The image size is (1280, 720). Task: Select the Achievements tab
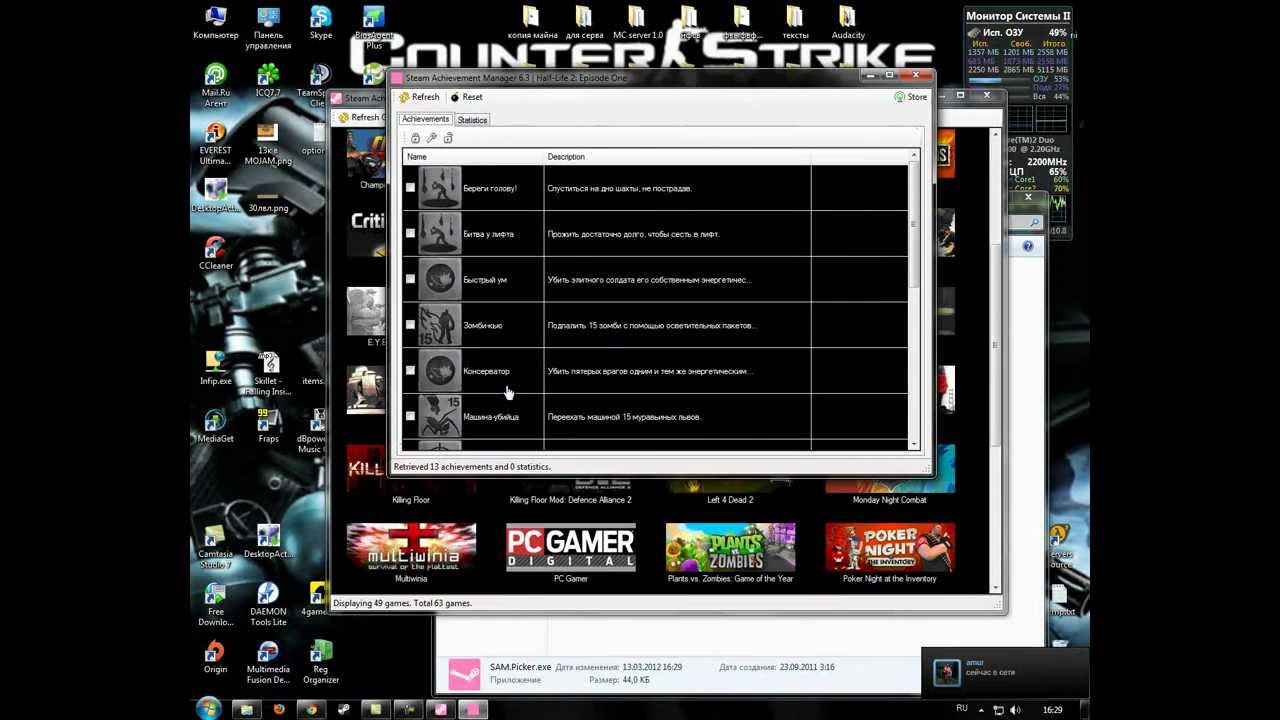[x=426, y=119]
